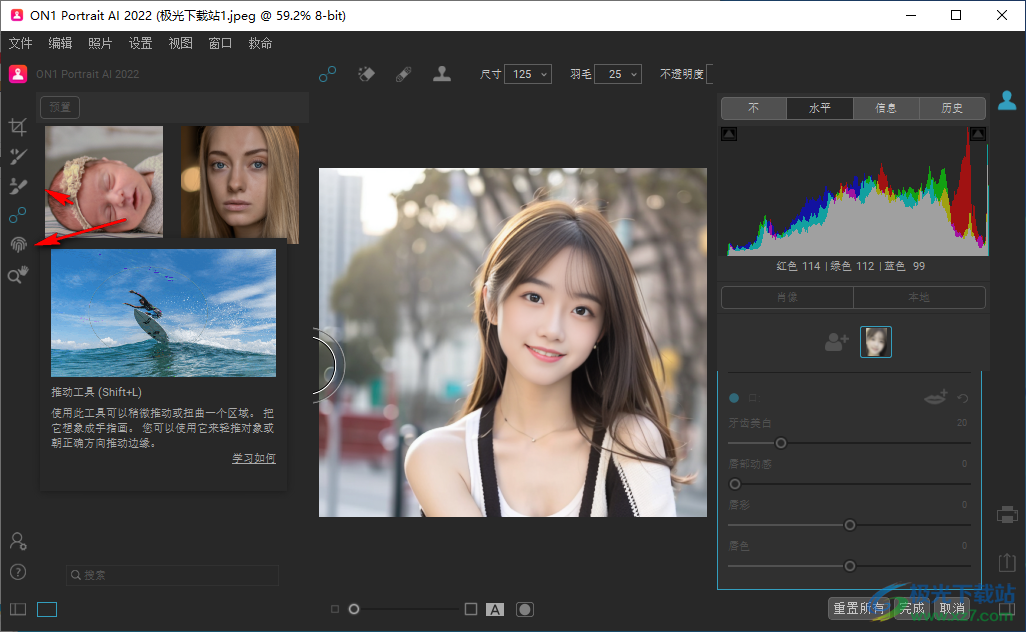Switch to the 历史 tab
This screenshot has width=1026, height=632.
point(952,108)
